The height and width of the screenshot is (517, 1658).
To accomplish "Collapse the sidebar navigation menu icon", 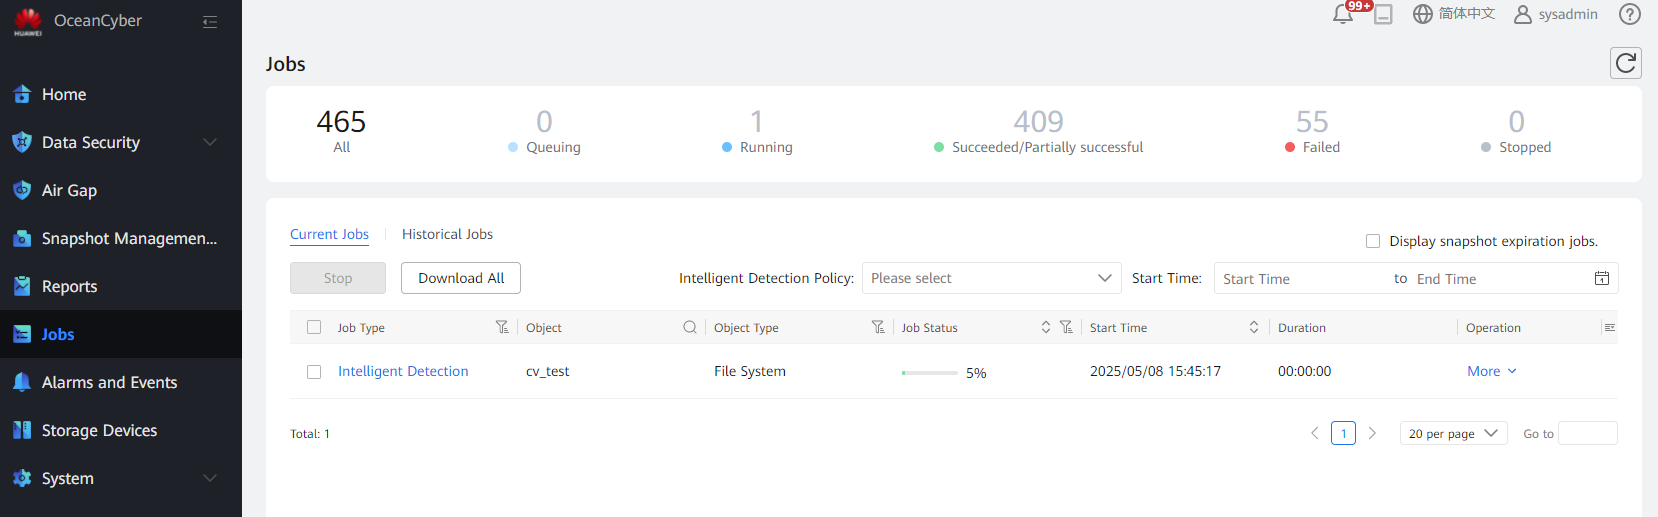I will coord(210,22).
